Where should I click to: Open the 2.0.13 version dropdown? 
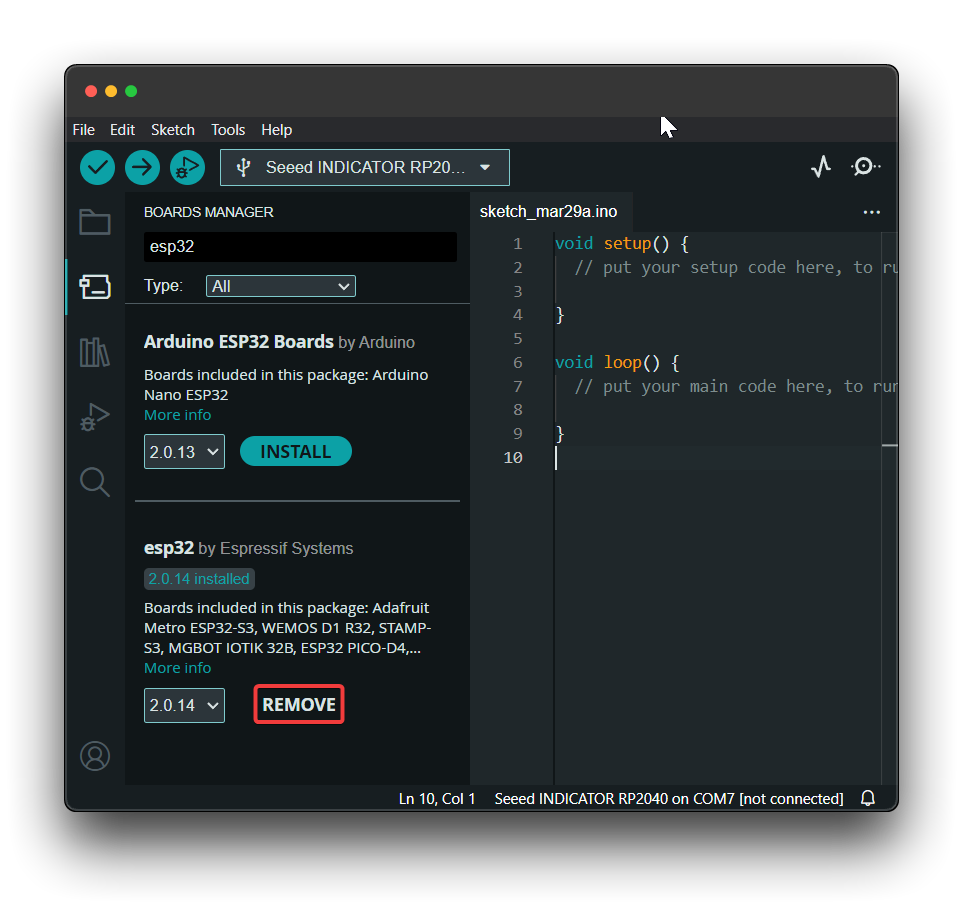(x=184, y=452)
